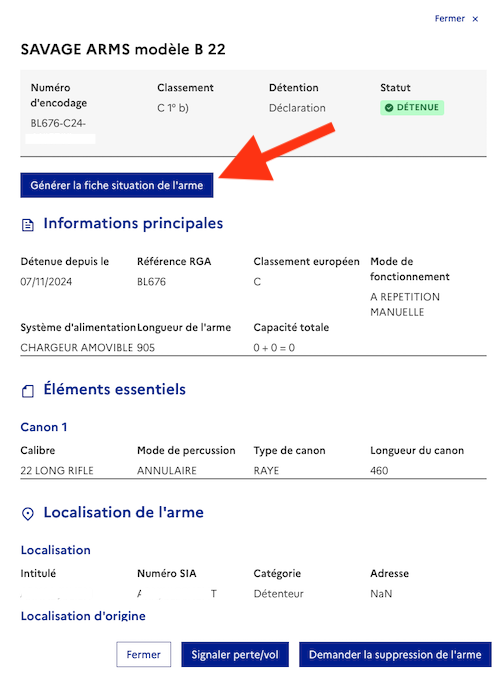Image resolution: width=500 pixels, height=676 pixels.
Task: Generate the weapon situation sheet
Action: pyautogui.click(x=117, y=185)
